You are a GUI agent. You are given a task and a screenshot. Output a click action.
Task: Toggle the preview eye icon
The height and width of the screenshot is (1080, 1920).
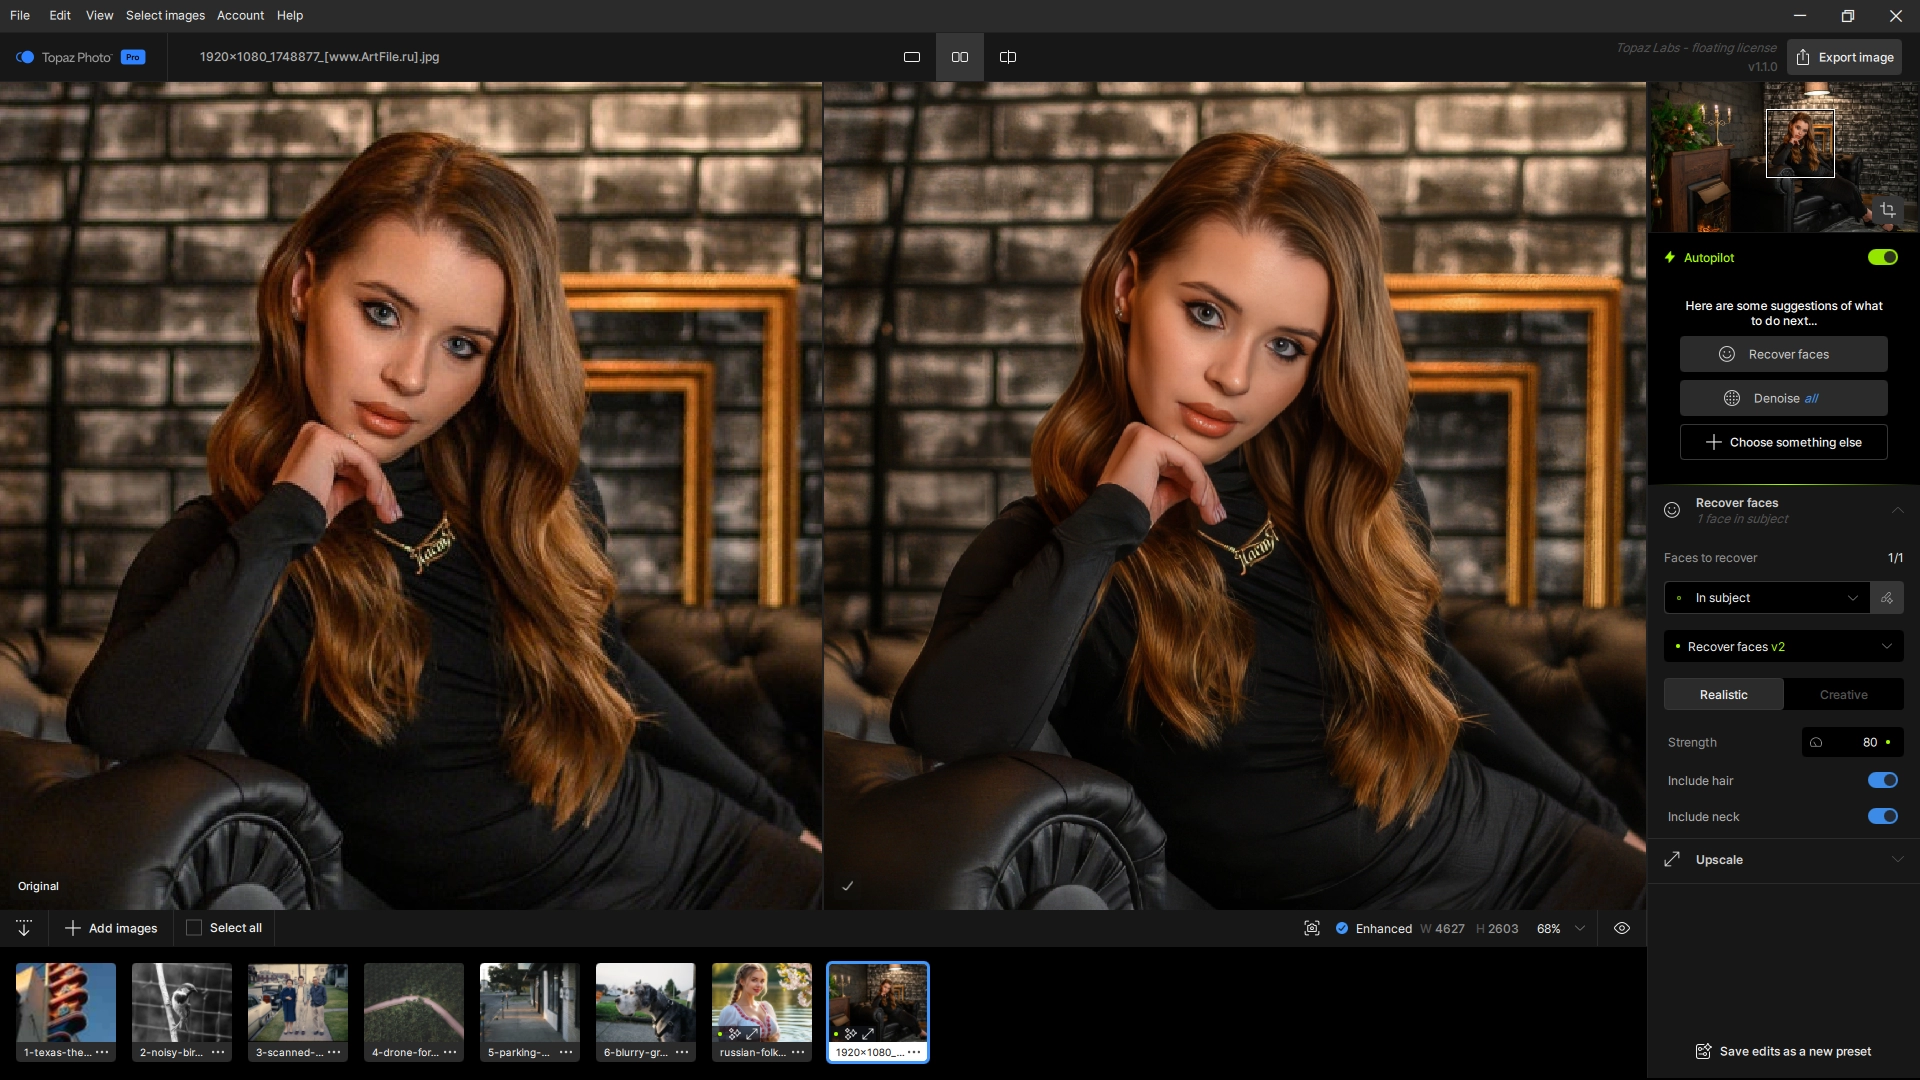(x=1622, y=928)
